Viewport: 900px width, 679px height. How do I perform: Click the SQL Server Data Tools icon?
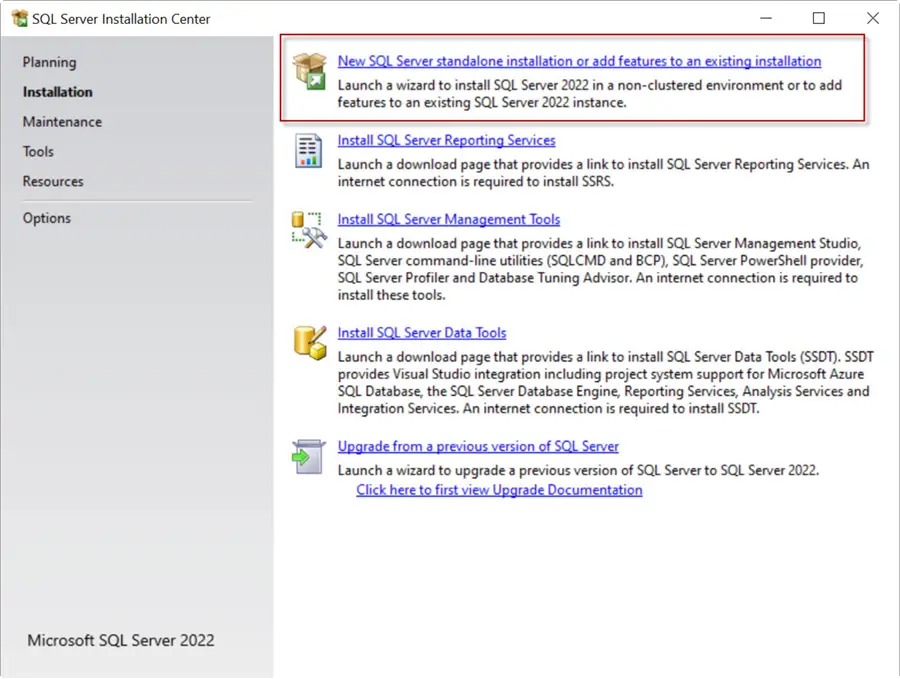310,343
